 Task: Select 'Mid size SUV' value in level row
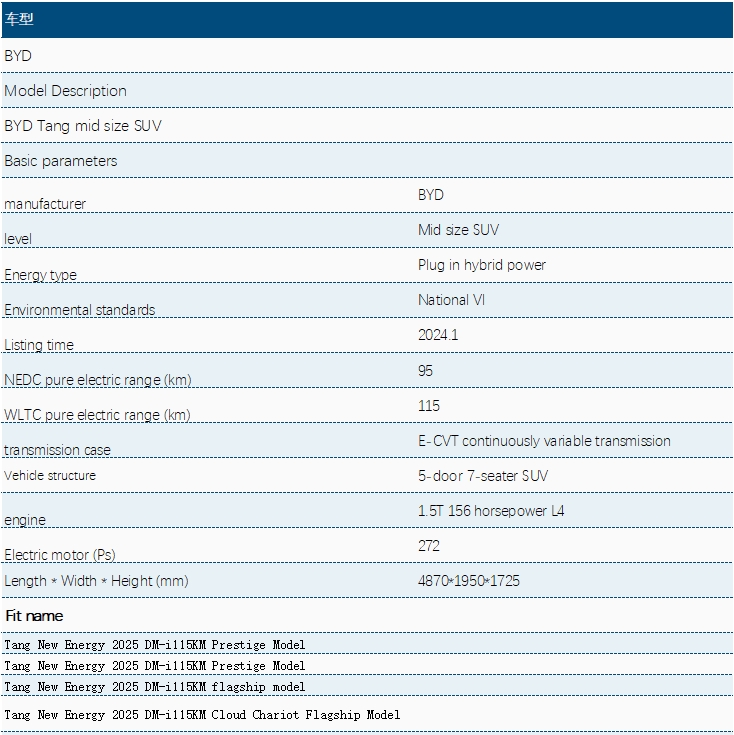pyautogui.click(x=458, y=230)
